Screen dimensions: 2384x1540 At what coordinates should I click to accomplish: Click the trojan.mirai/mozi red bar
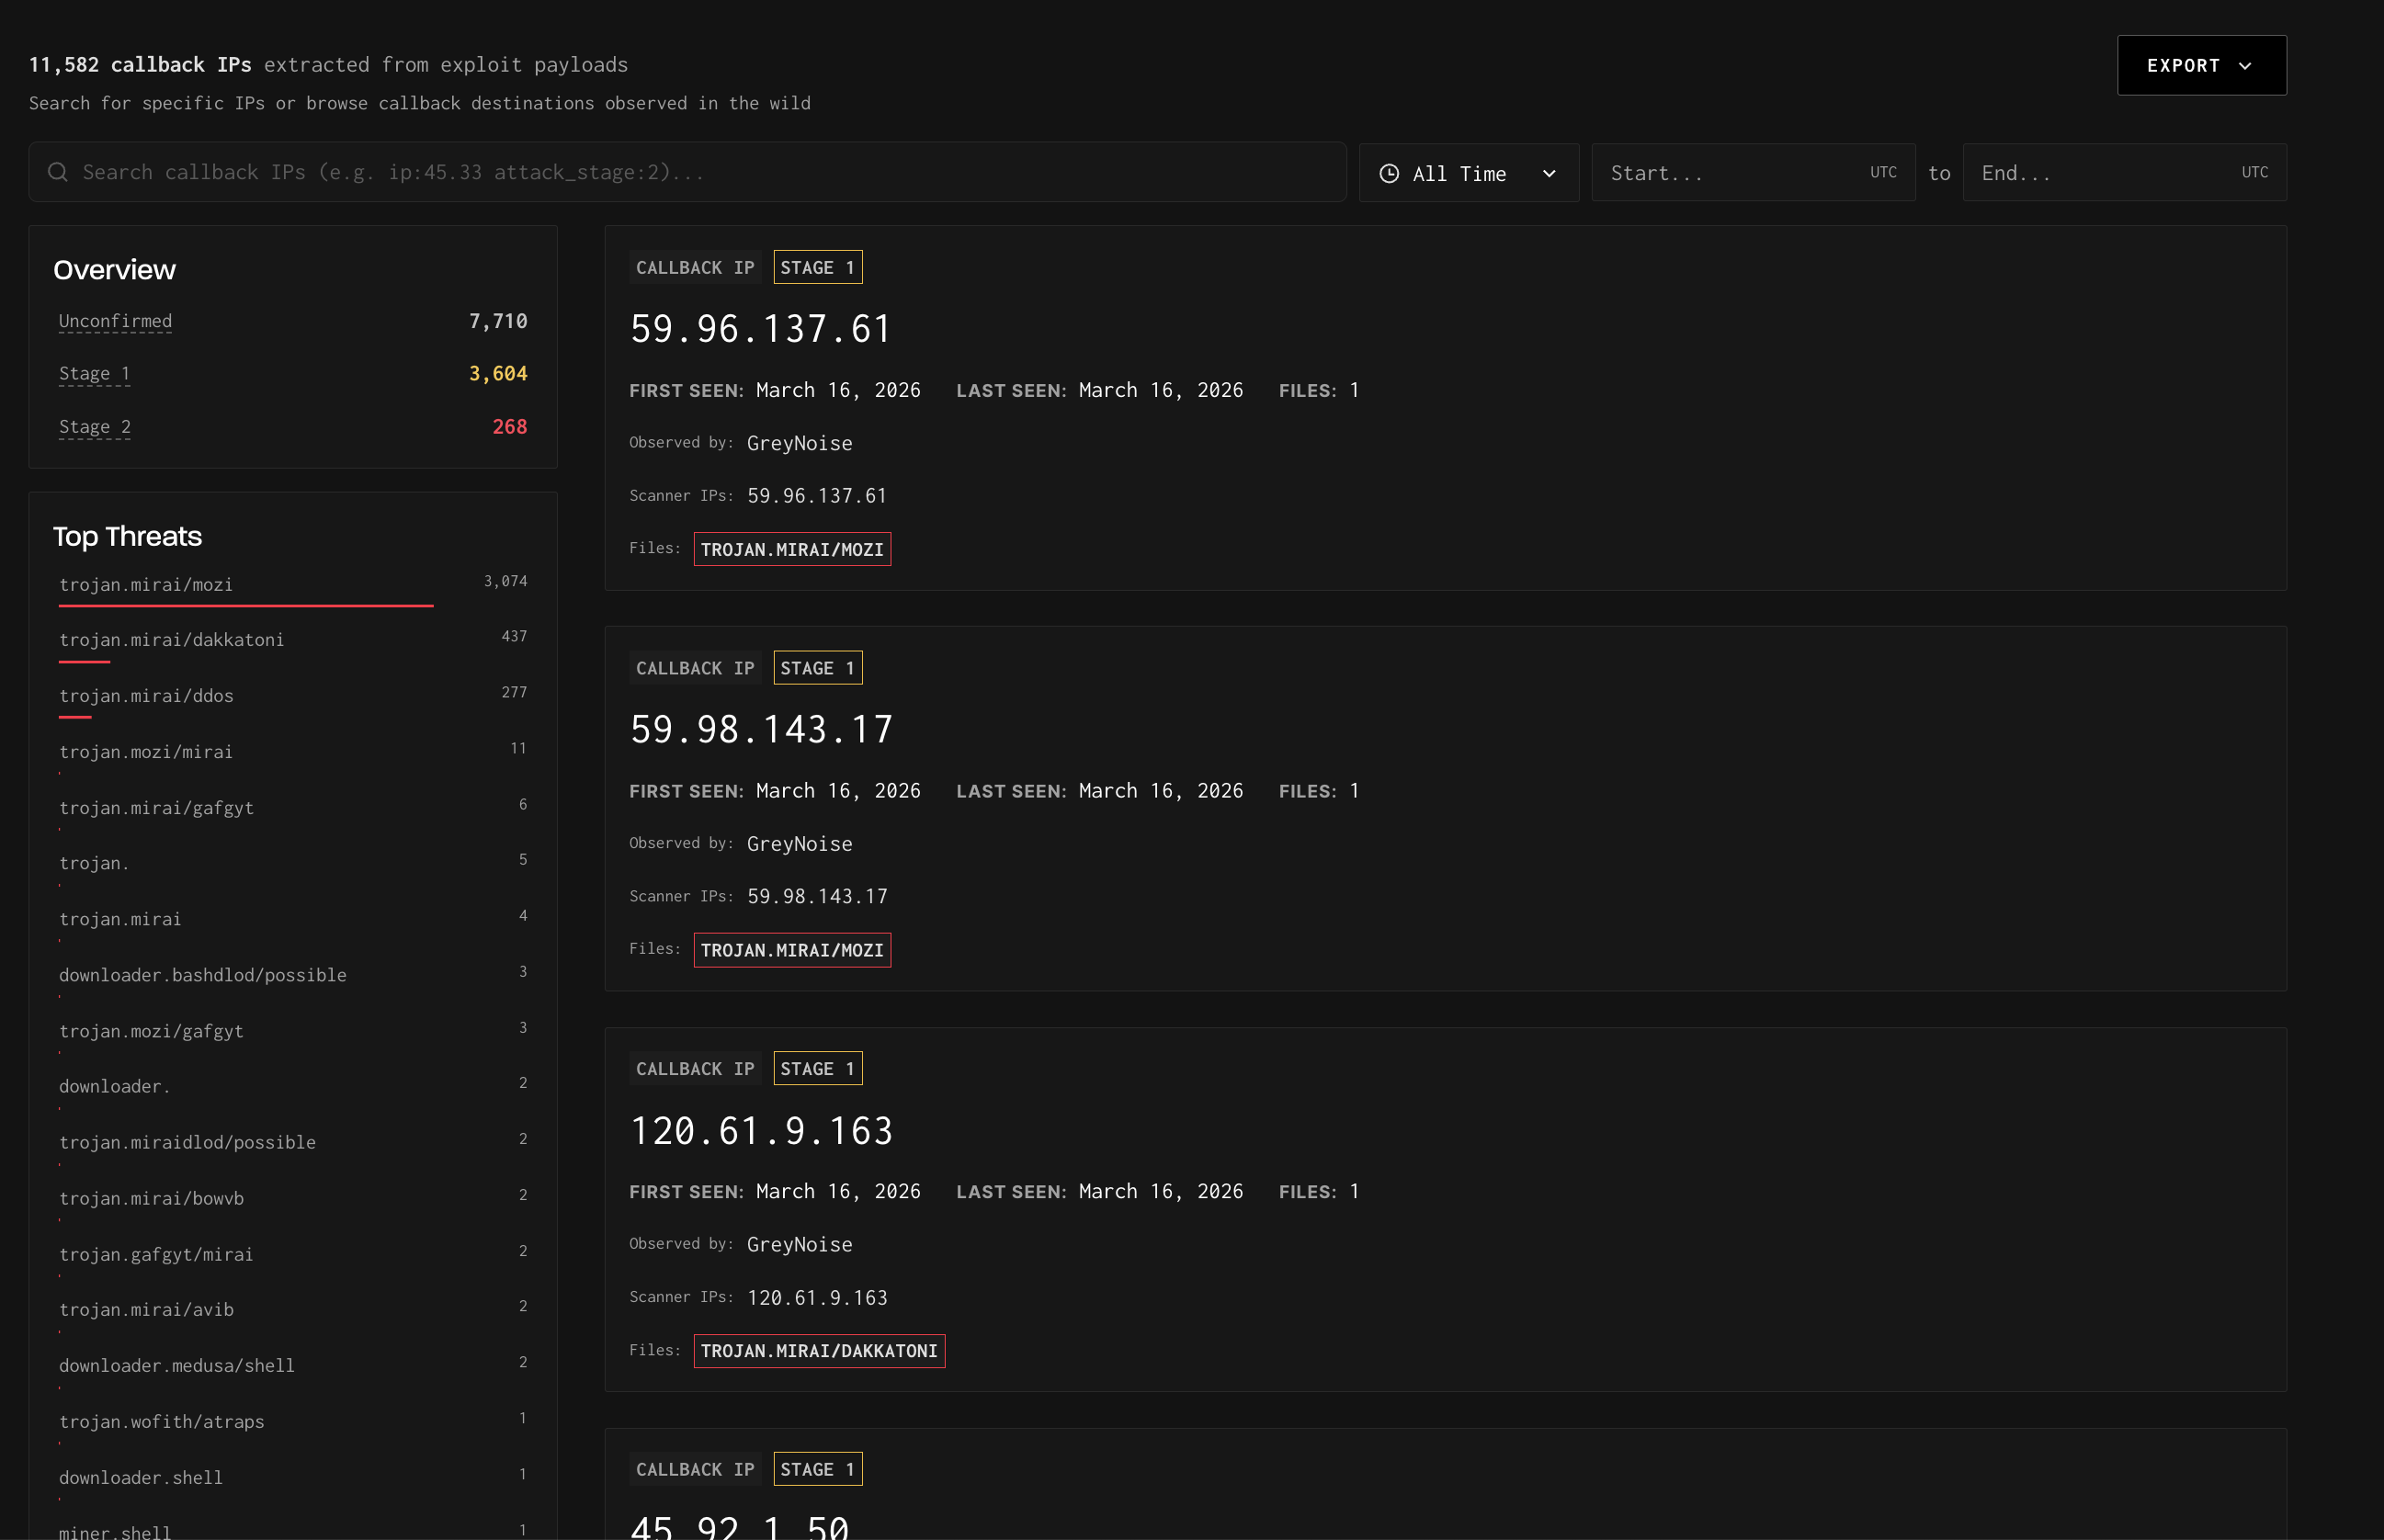[246, 605]
